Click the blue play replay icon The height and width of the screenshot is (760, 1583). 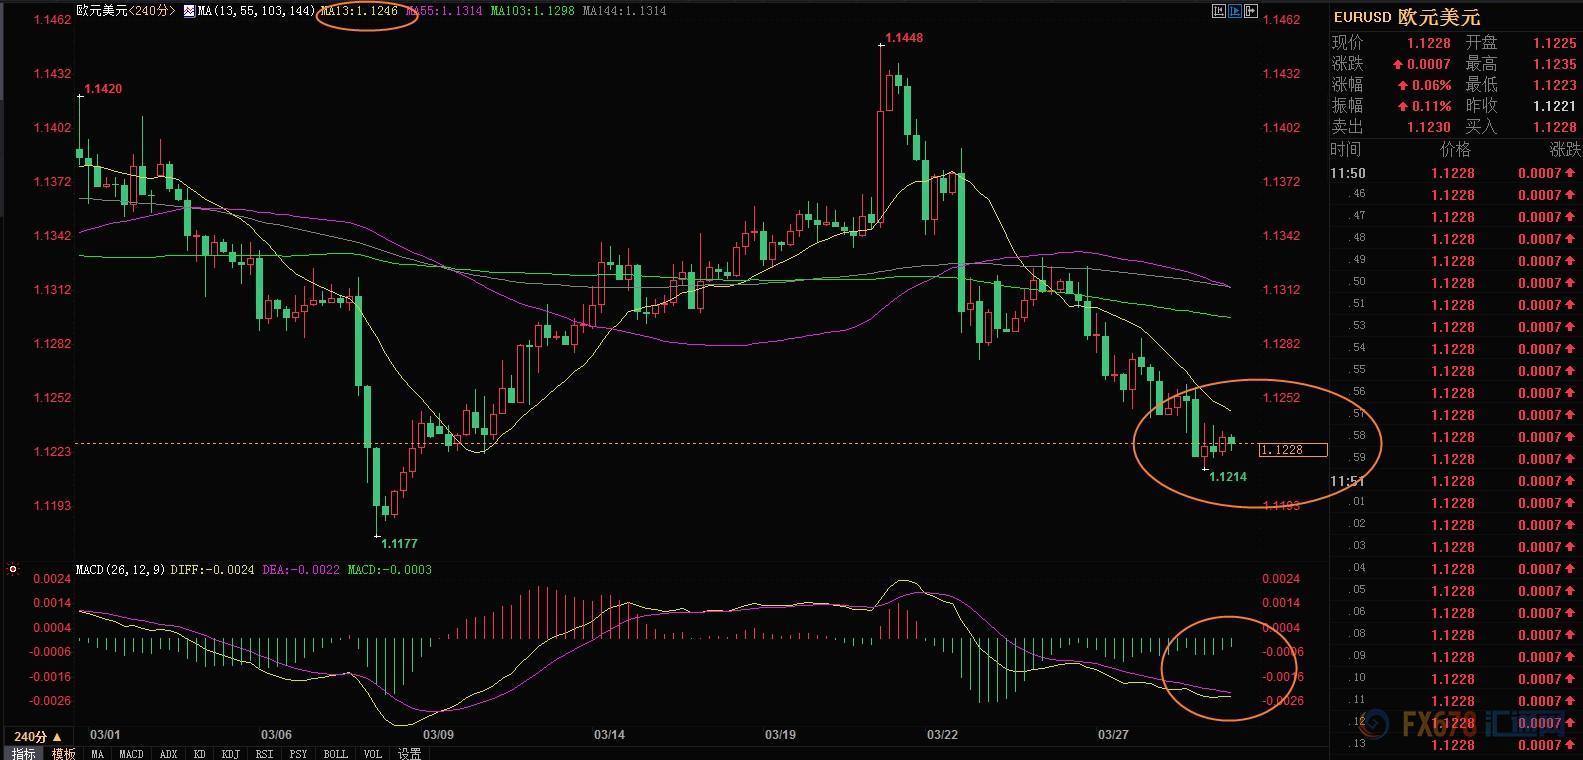pos(1235,11)
